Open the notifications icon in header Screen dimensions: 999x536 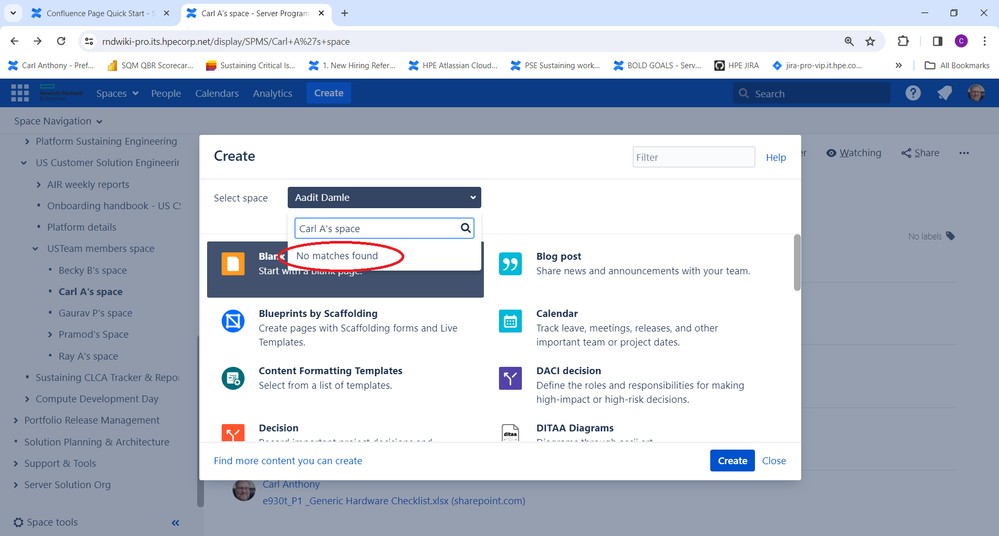(944, 93)
